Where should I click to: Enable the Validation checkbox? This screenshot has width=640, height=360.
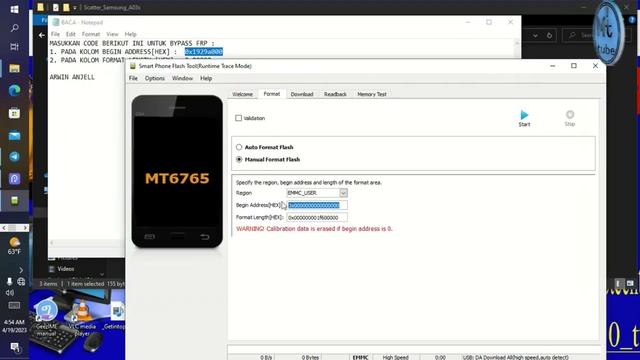pos(238,118)
